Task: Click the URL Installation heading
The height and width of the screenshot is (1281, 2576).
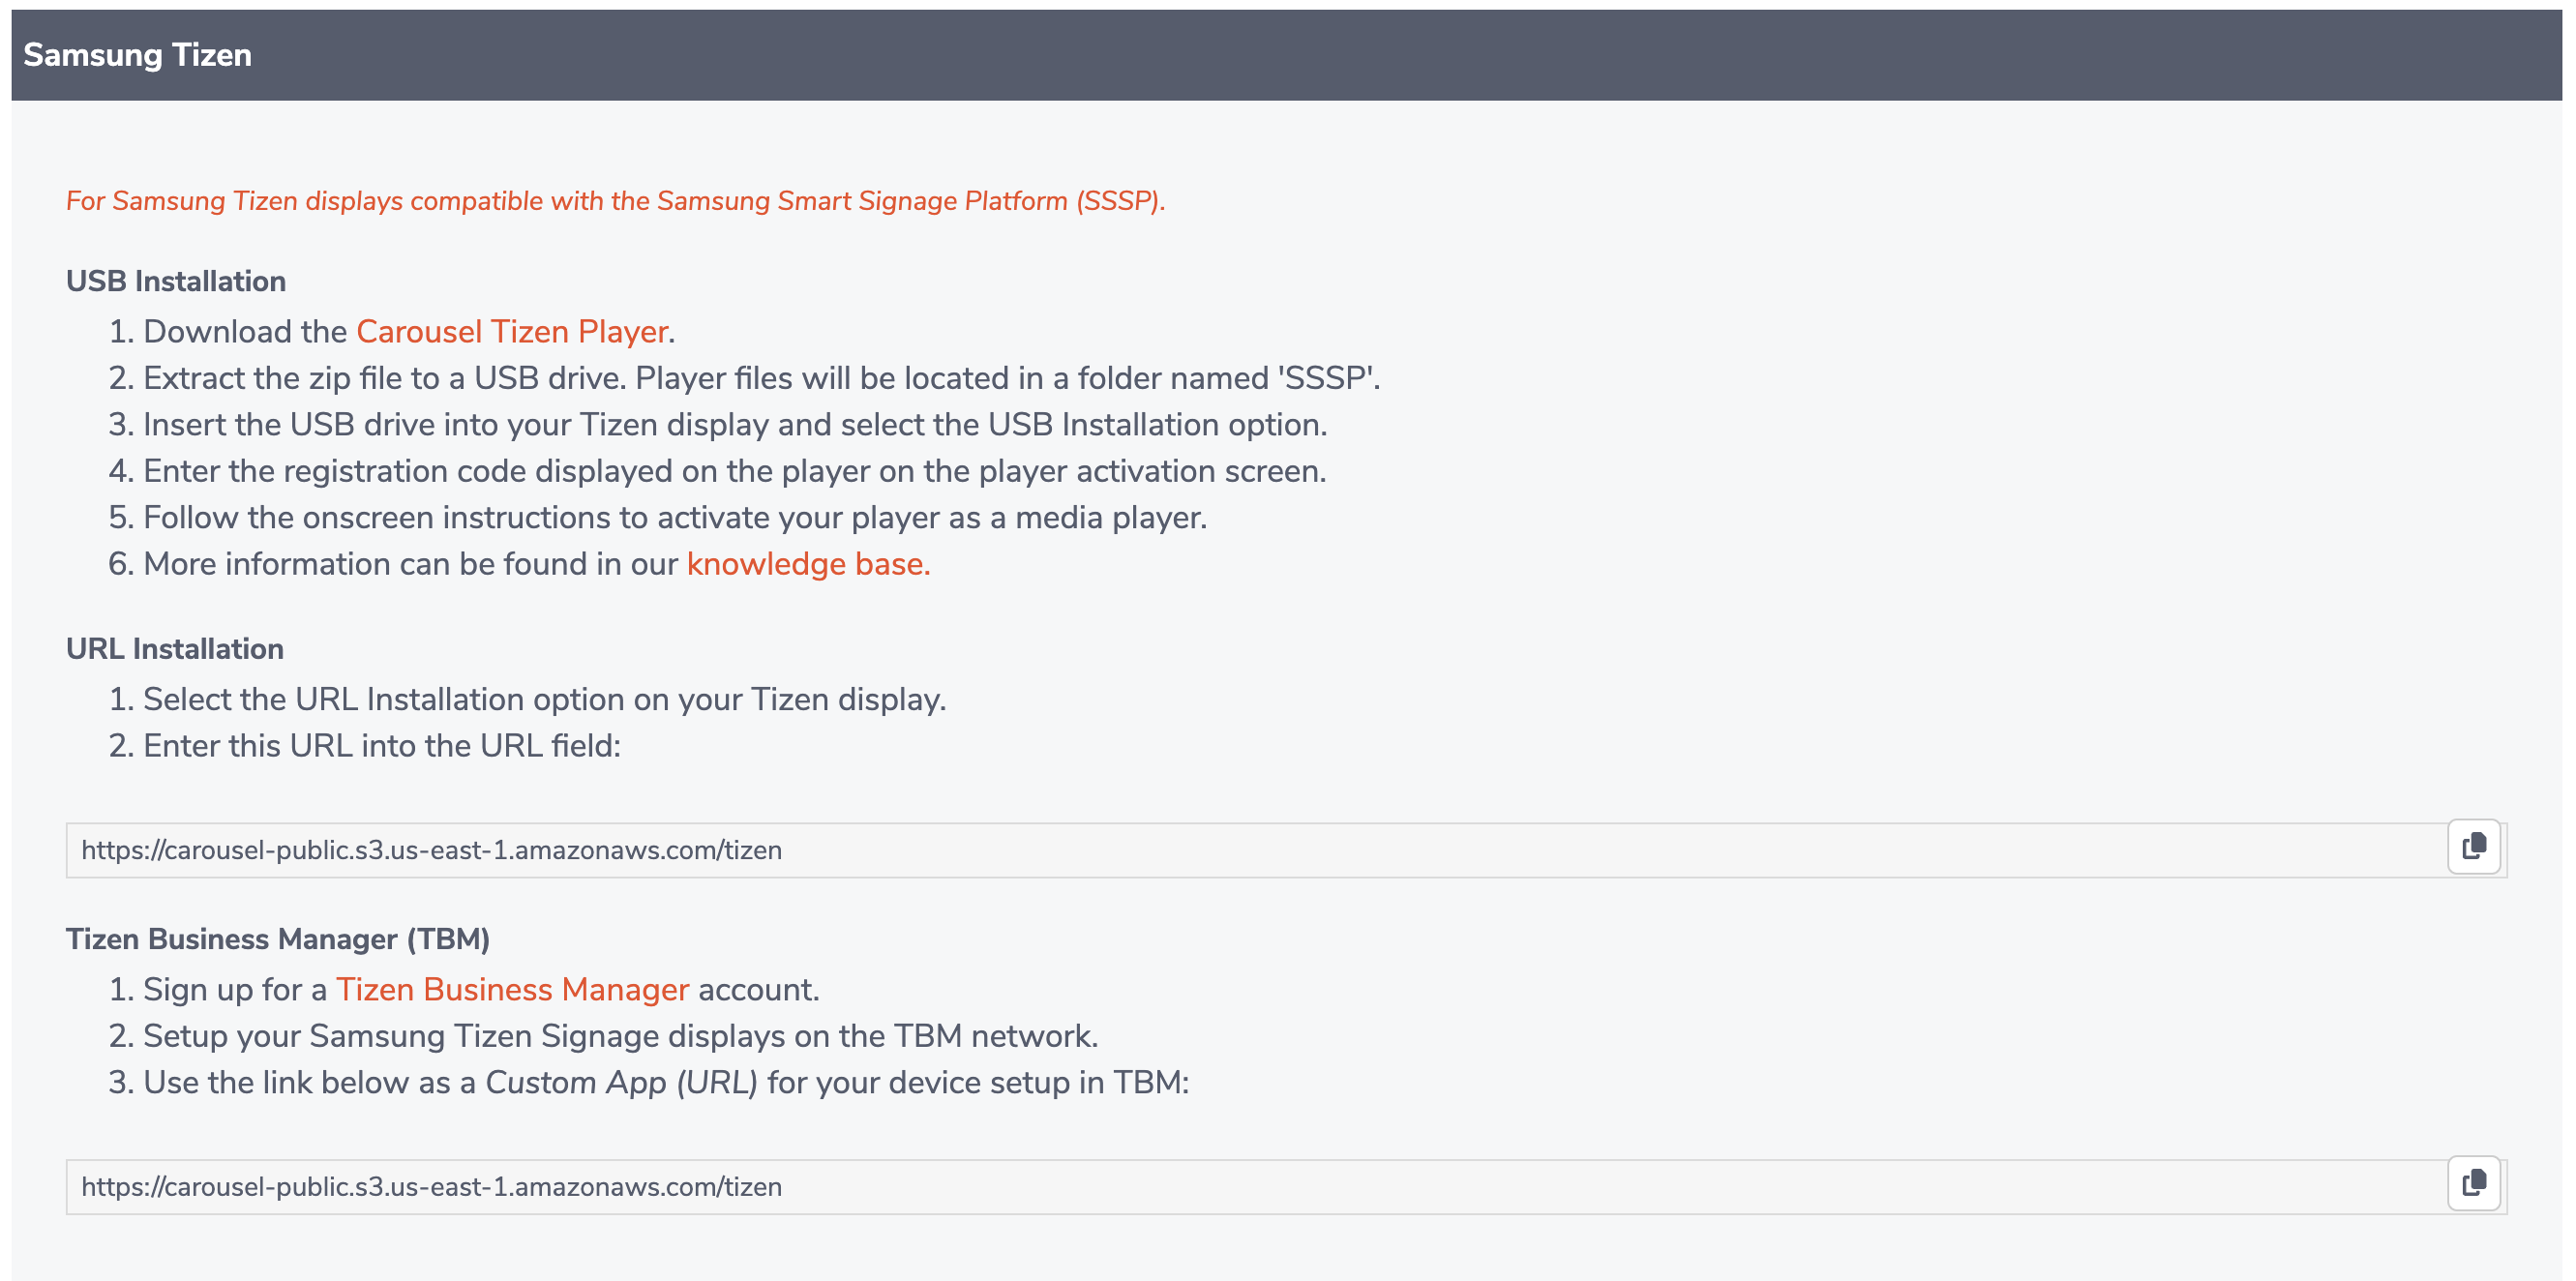Action: tap(175, 649)
